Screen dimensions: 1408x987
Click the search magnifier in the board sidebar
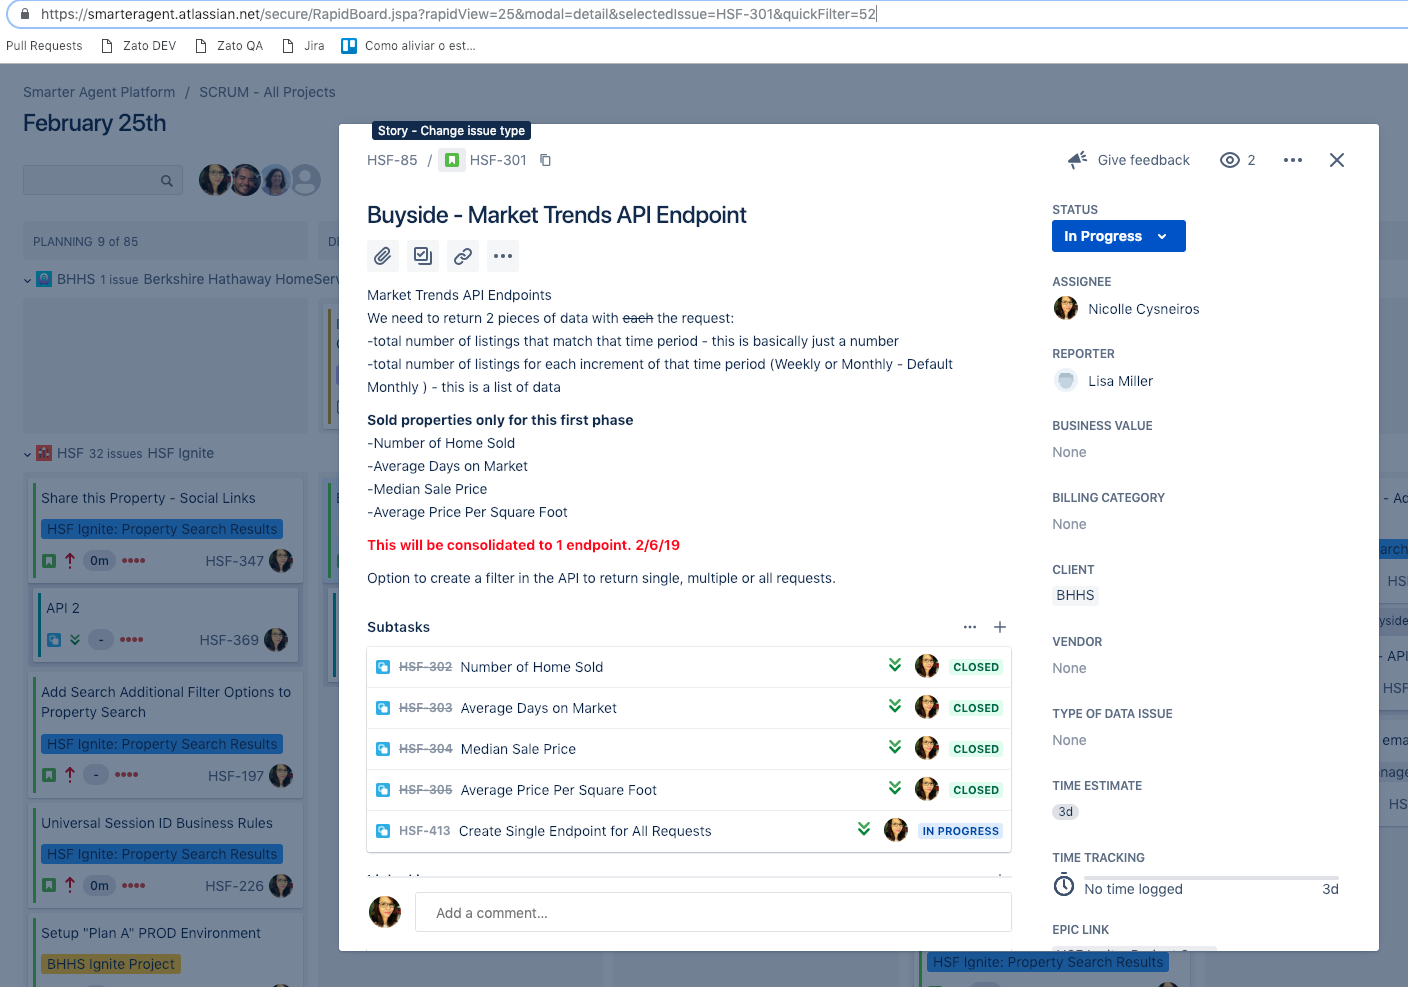pos(166,180)
